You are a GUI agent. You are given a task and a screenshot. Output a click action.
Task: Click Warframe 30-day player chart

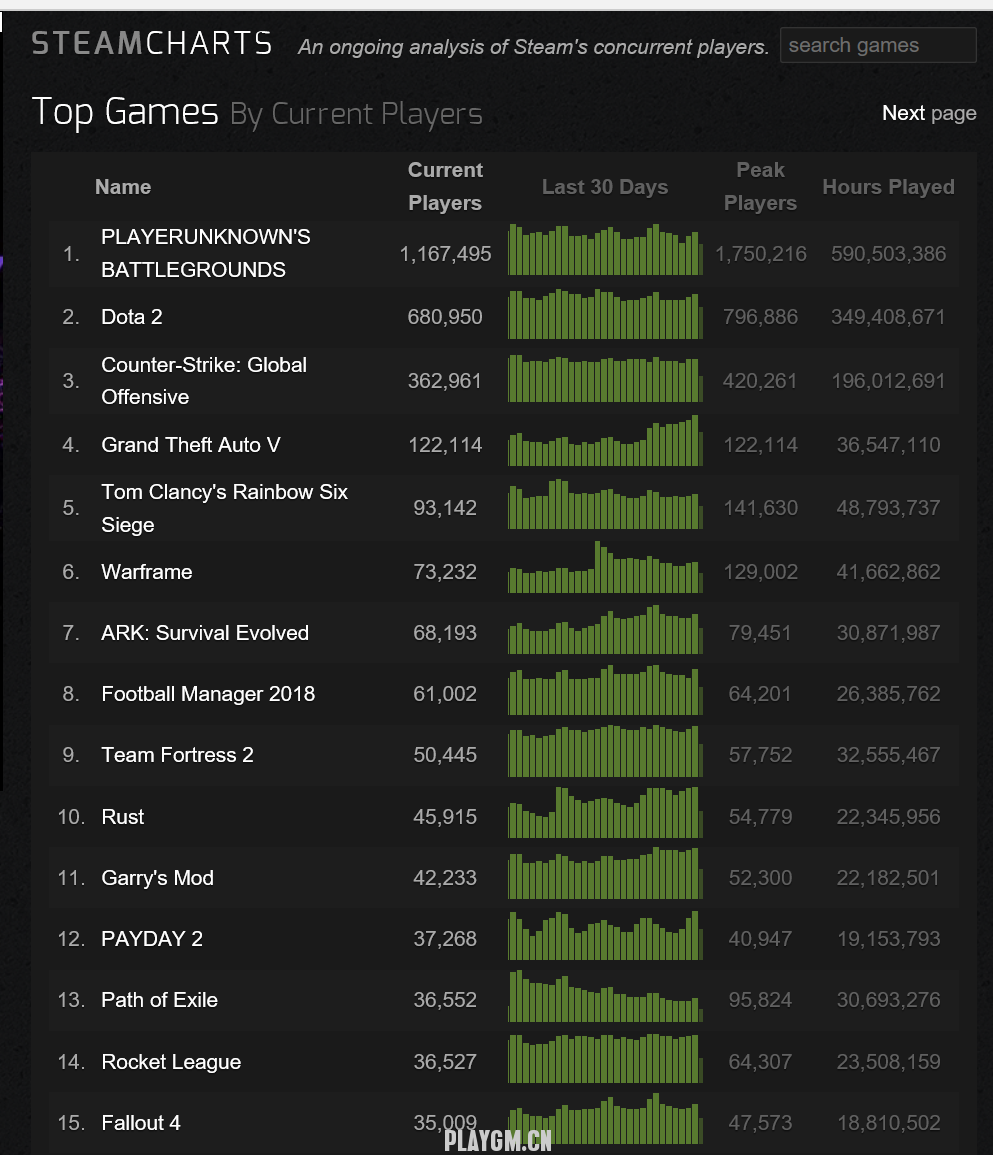[x=605, y=567]
